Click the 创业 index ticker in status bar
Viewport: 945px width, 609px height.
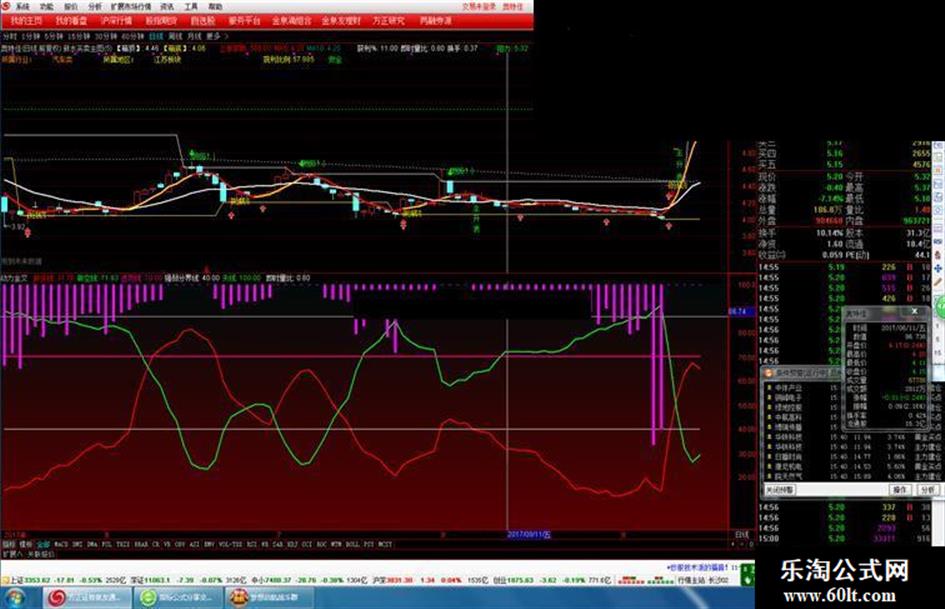(552, 580)
